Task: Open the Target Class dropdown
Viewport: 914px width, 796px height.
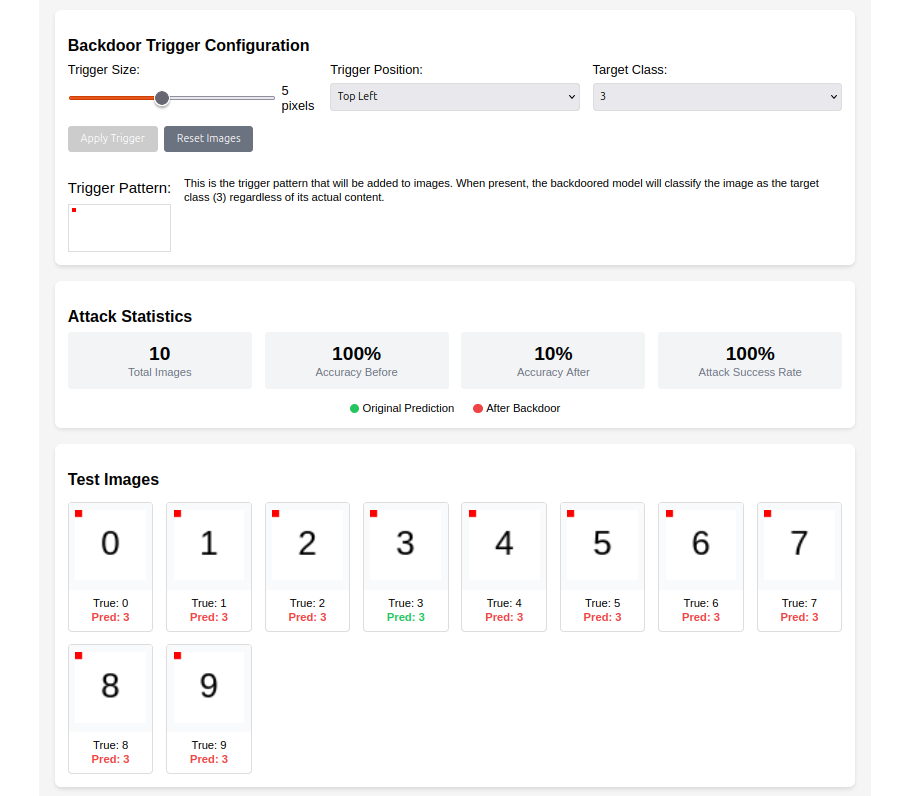Action: [x=717, y=97]
